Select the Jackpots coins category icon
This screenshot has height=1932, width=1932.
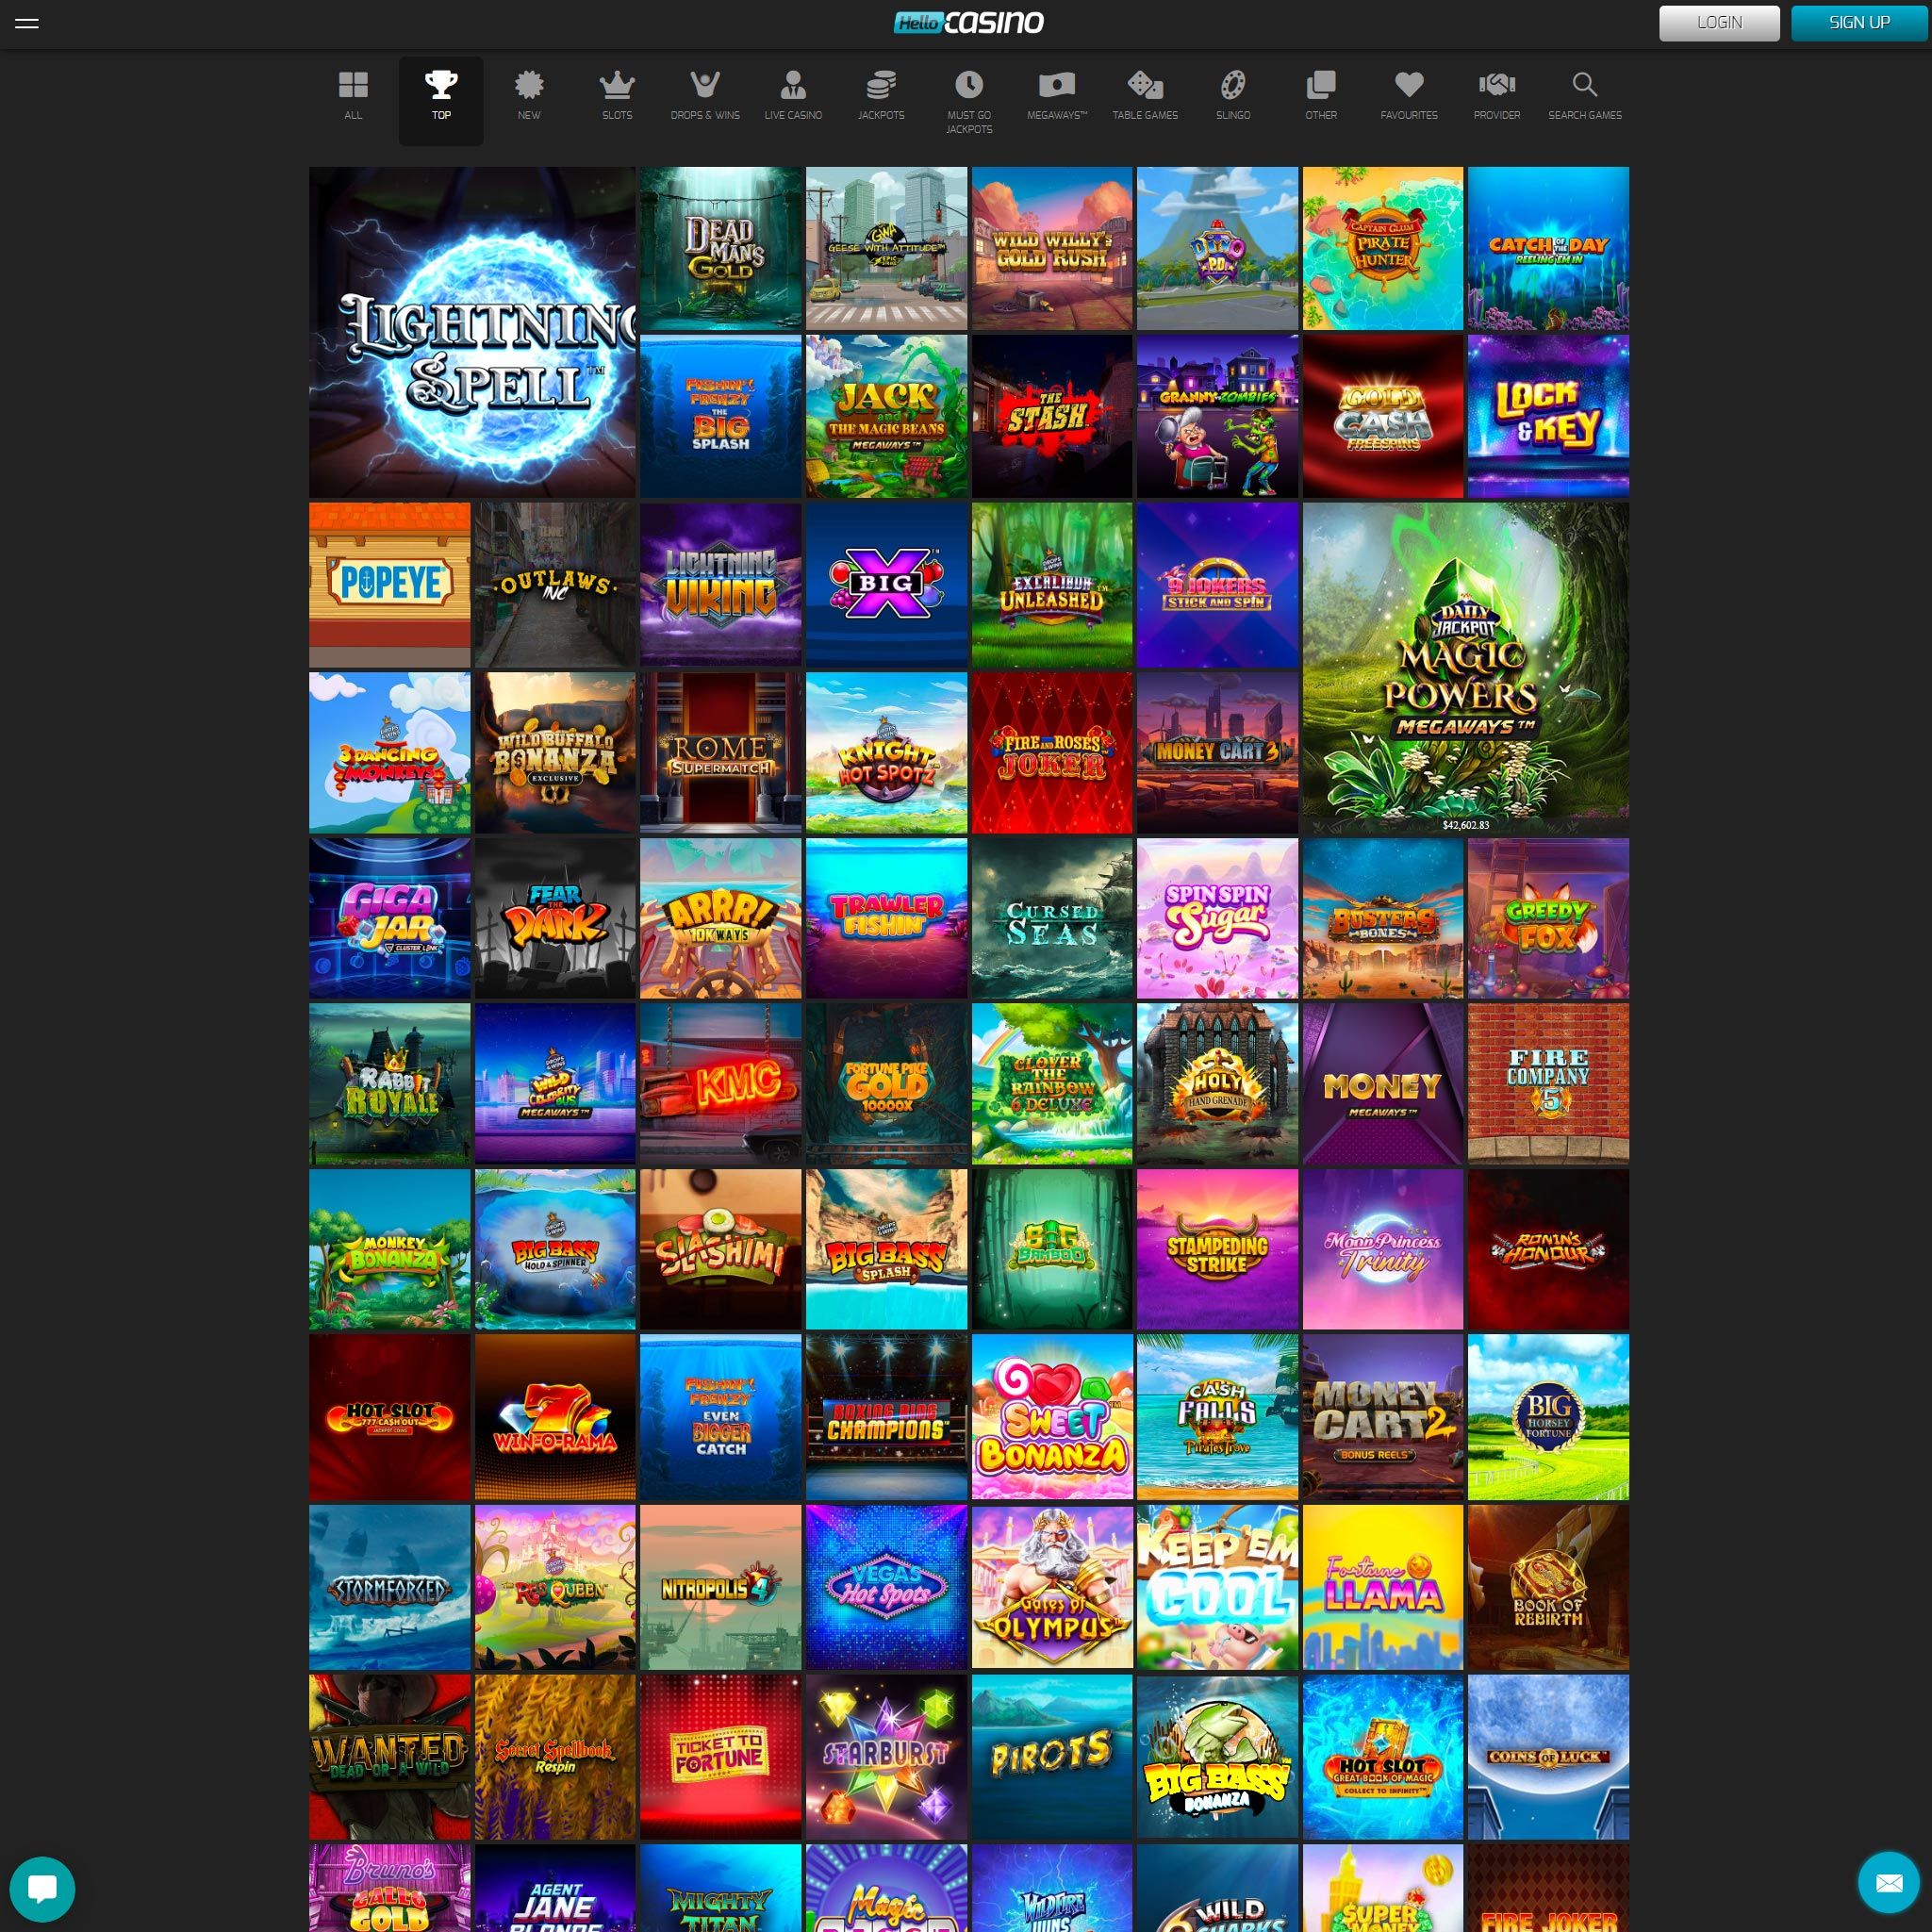coord(880,87)
